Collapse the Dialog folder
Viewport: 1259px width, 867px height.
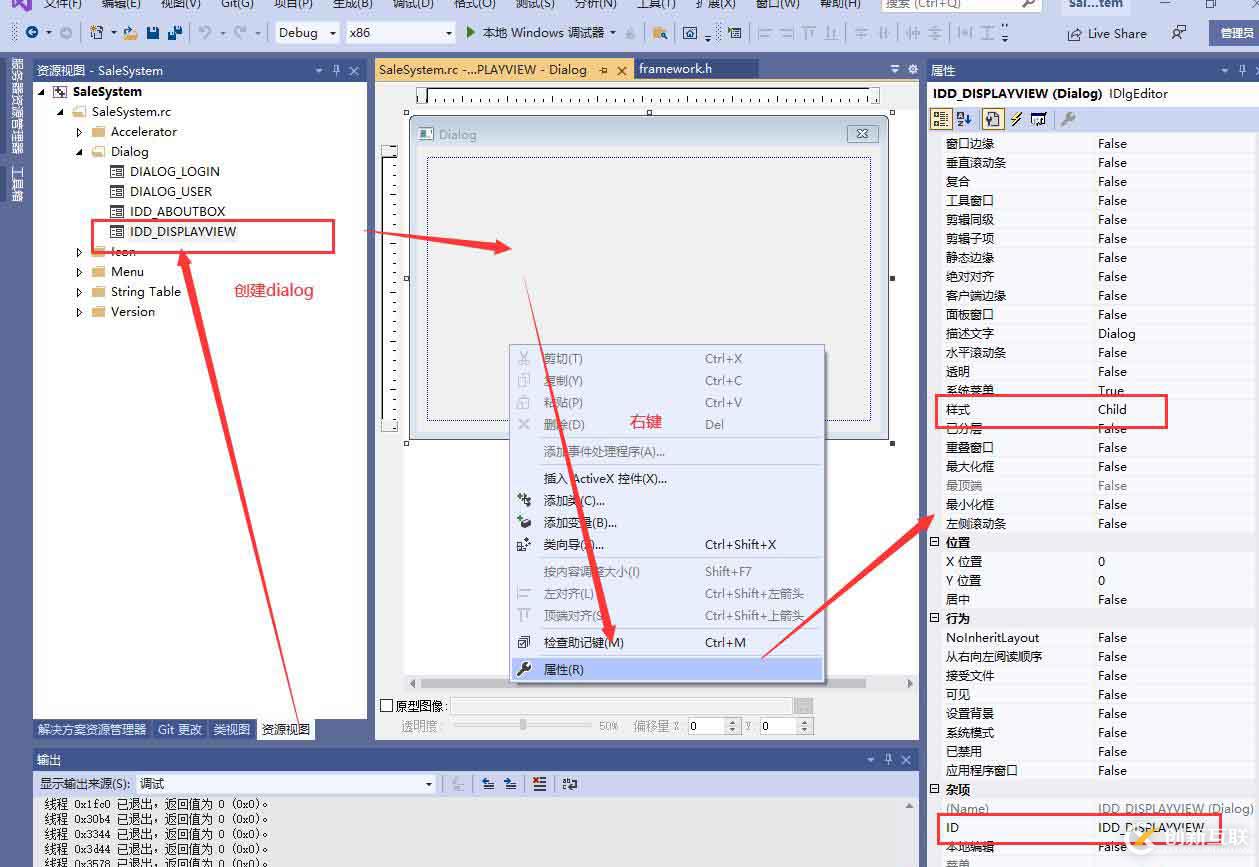(79, 152)
